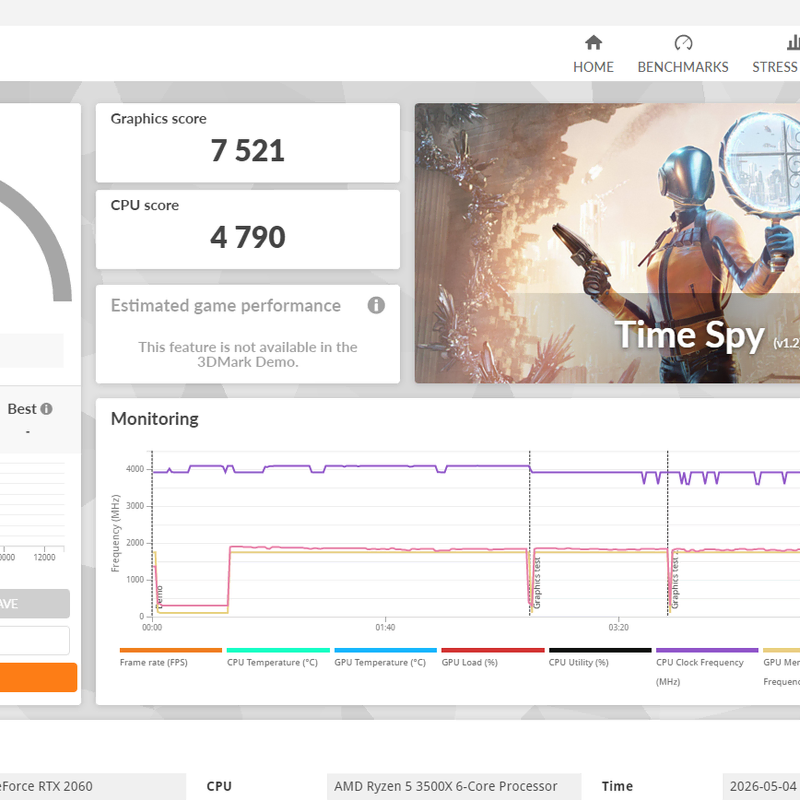Click the Demo marker on the chart
This screenshot has width=800, height=800.
(160, 595)
